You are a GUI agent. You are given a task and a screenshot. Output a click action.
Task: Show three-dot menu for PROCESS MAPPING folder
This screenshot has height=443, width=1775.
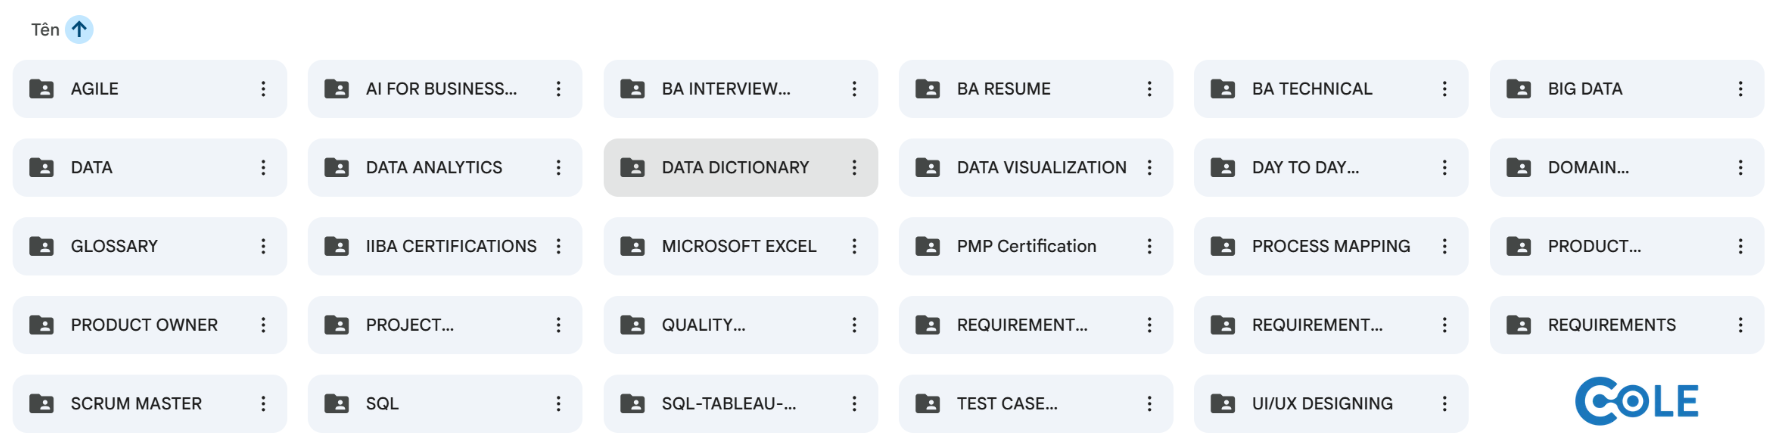click(x=1444, y=246)
